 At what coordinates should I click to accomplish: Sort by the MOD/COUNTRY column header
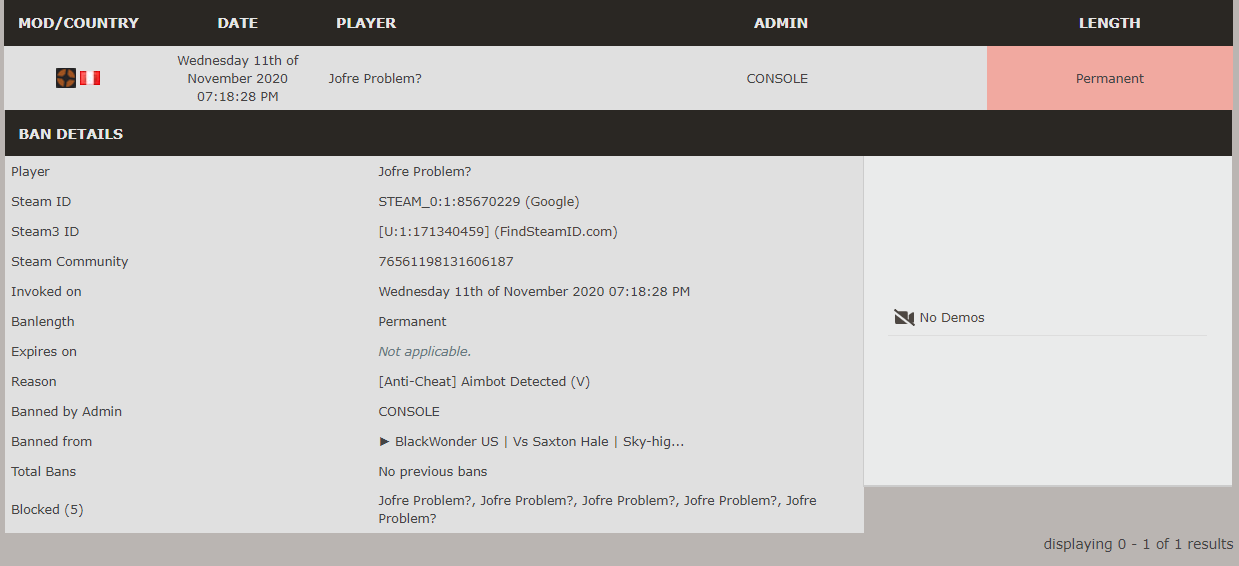pos(78,23)
